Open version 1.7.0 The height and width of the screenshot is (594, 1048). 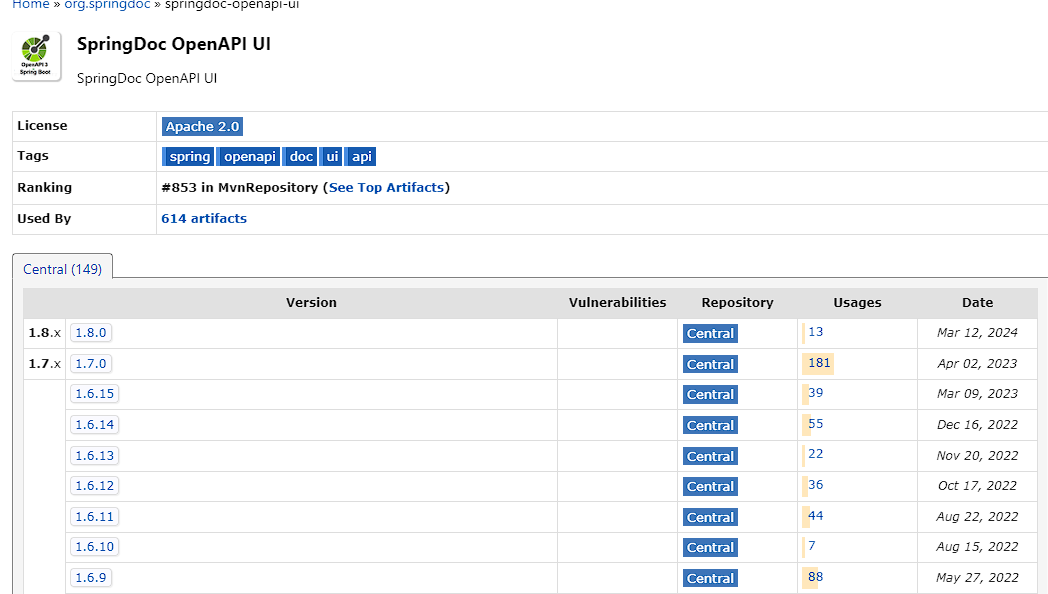tap(91, 363)
